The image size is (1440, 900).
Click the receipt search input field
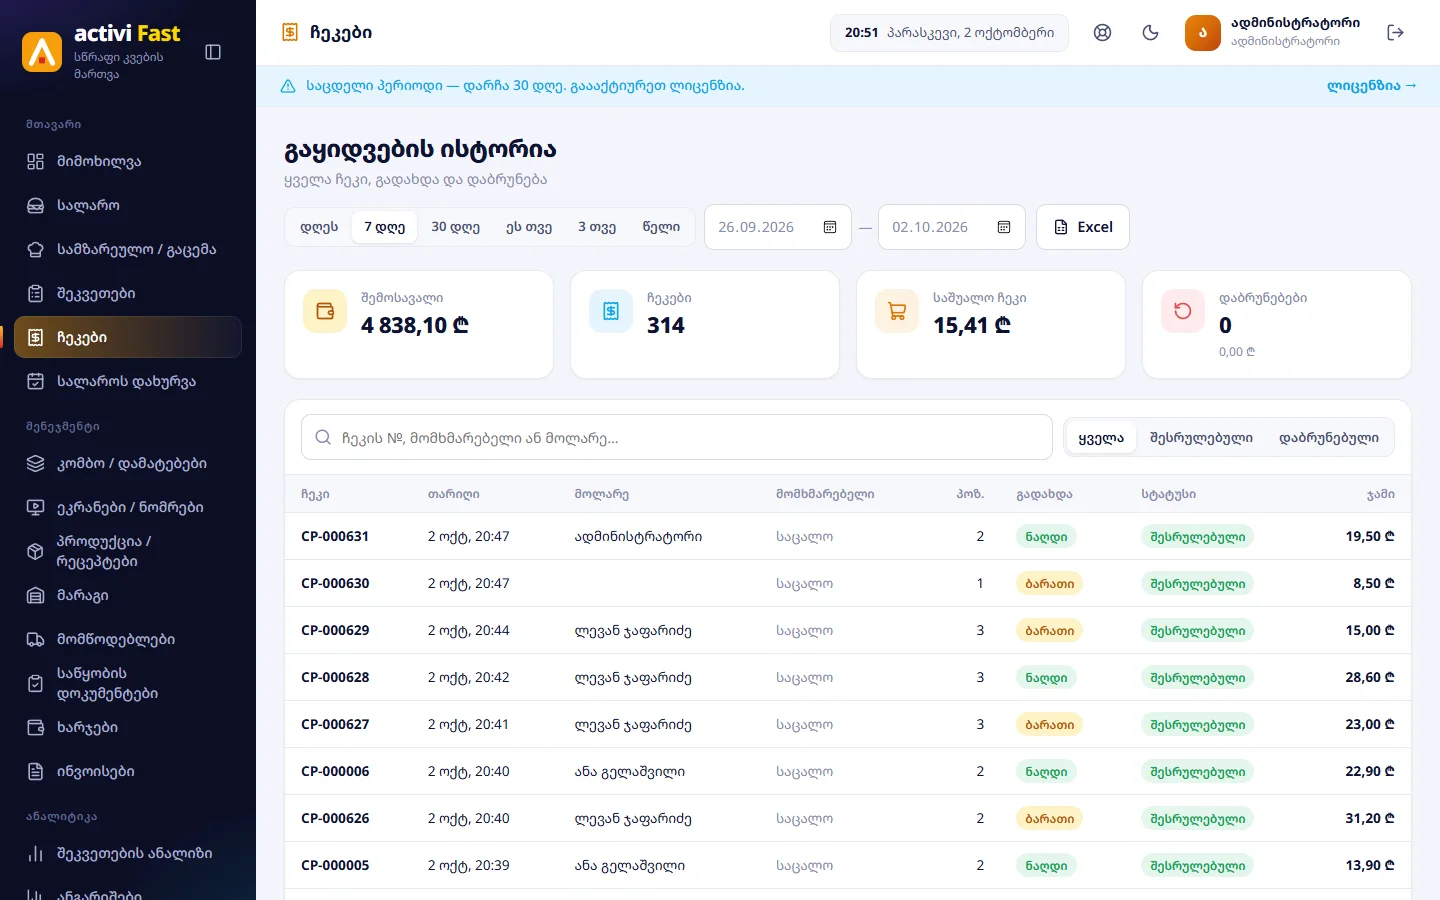tap(677, 438)
